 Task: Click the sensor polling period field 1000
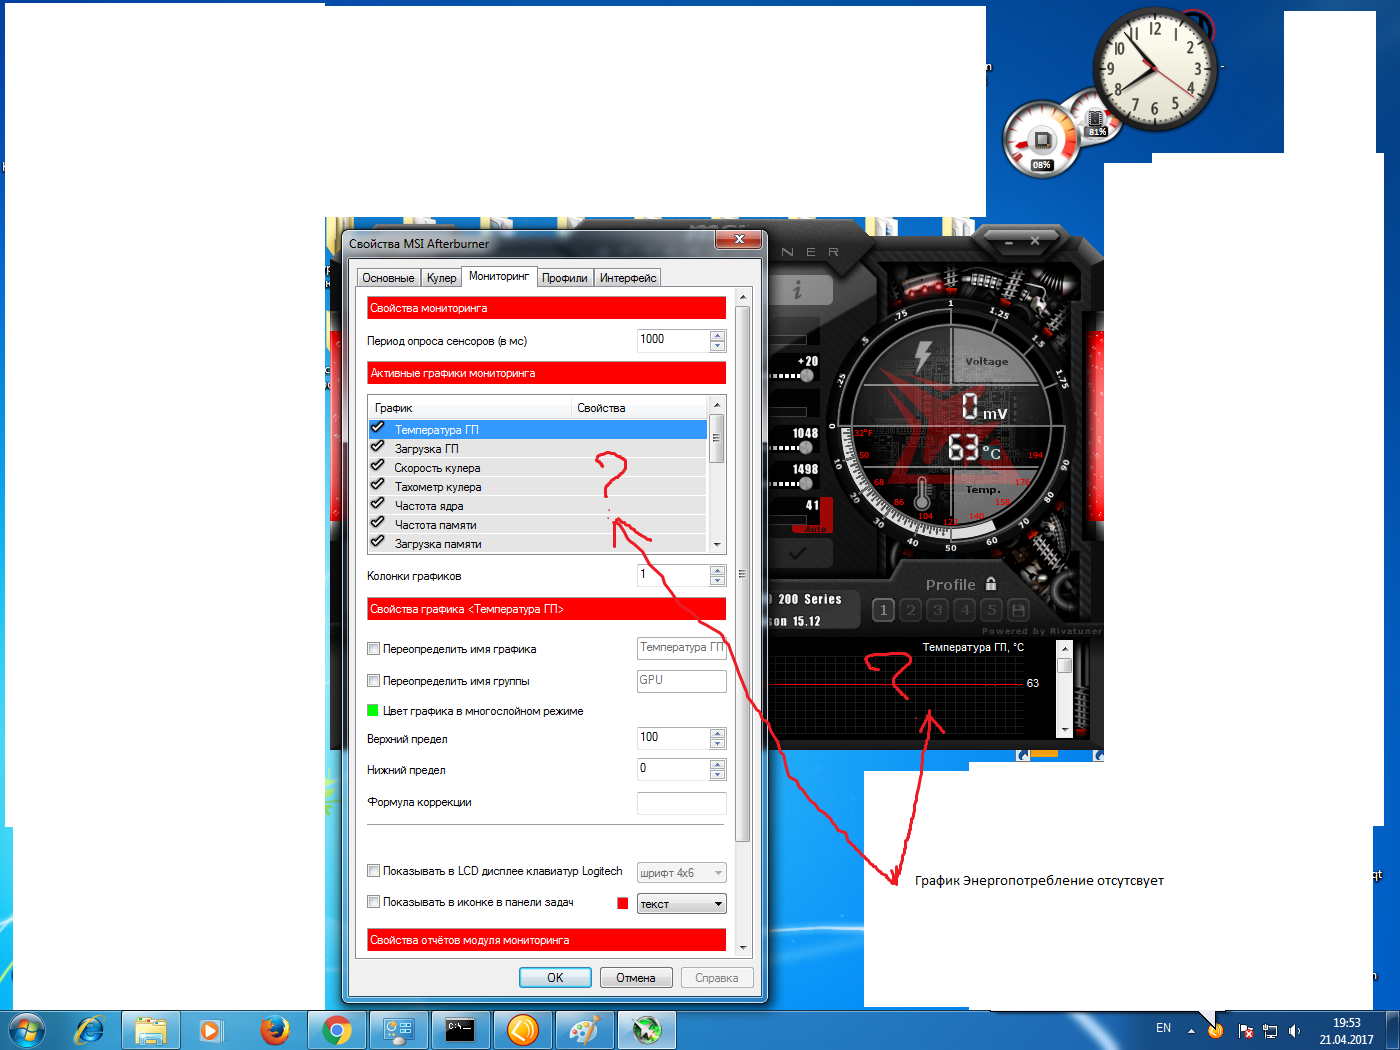click(674, 340)
